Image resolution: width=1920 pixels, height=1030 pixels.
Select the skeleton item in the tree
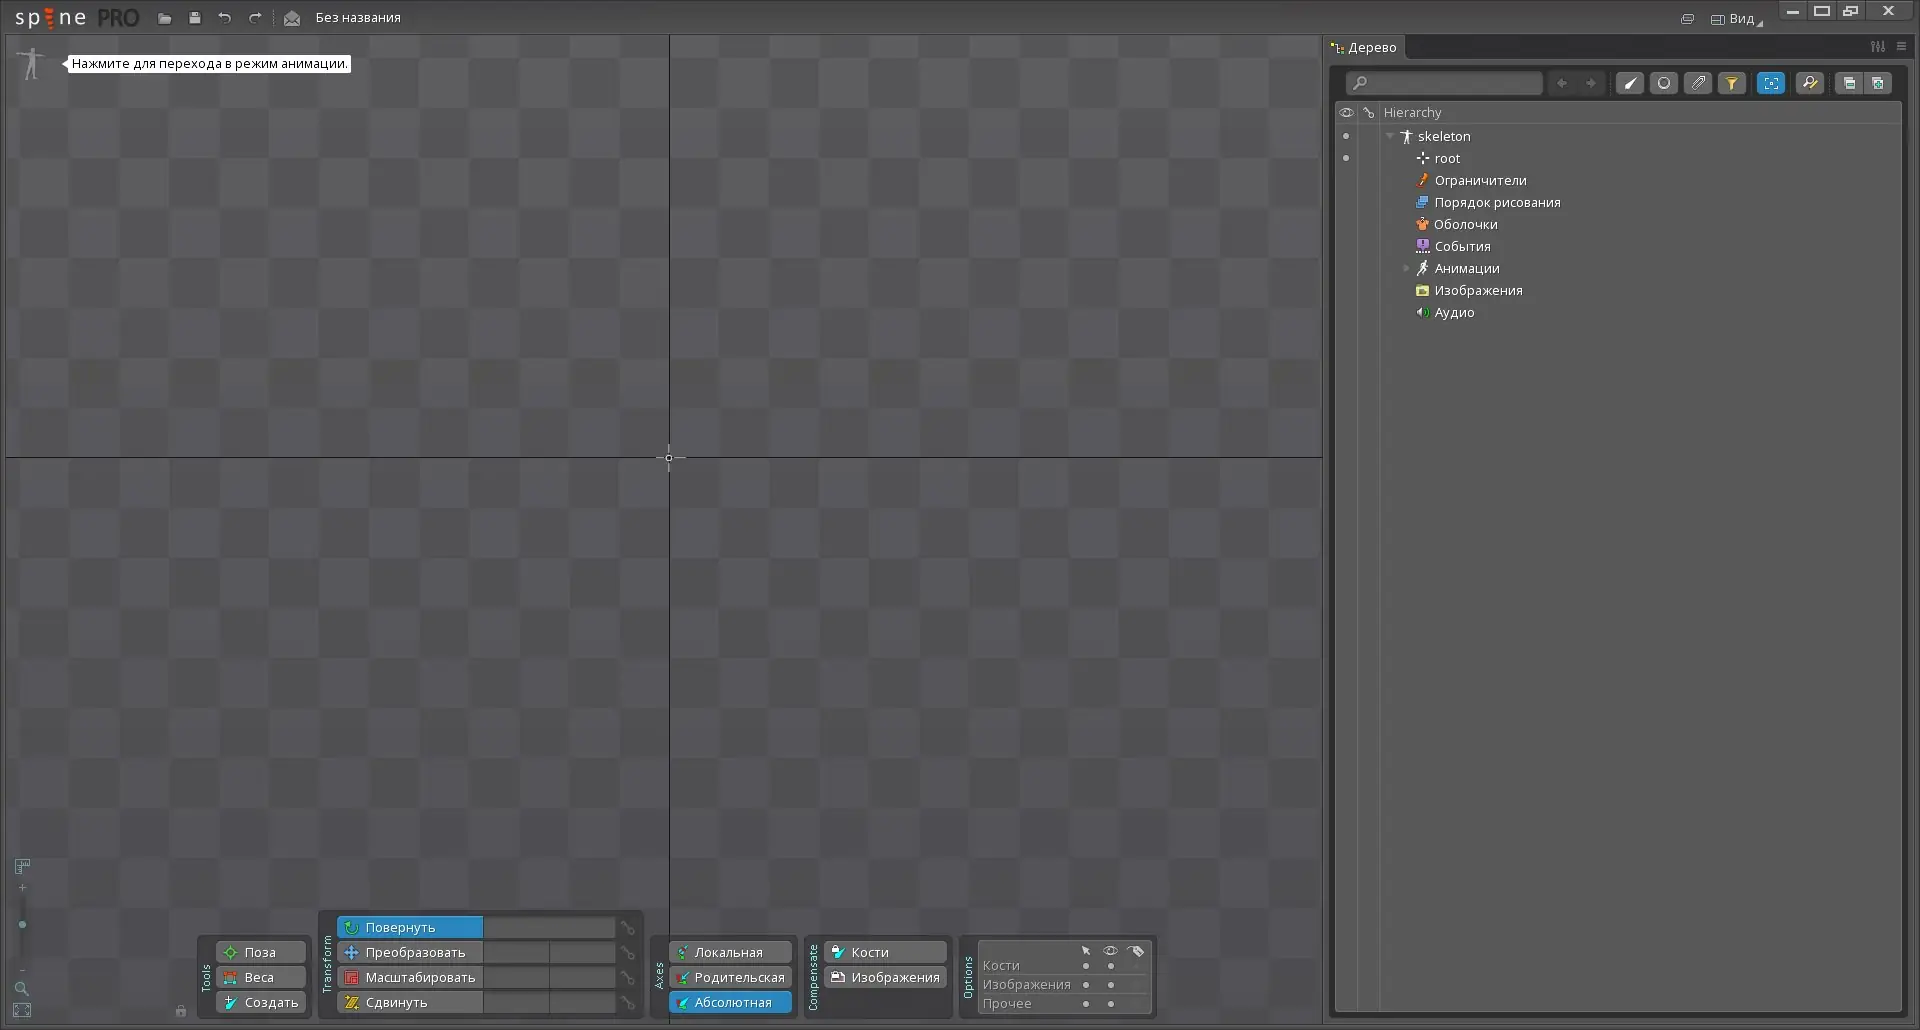tap(1444, 136)
